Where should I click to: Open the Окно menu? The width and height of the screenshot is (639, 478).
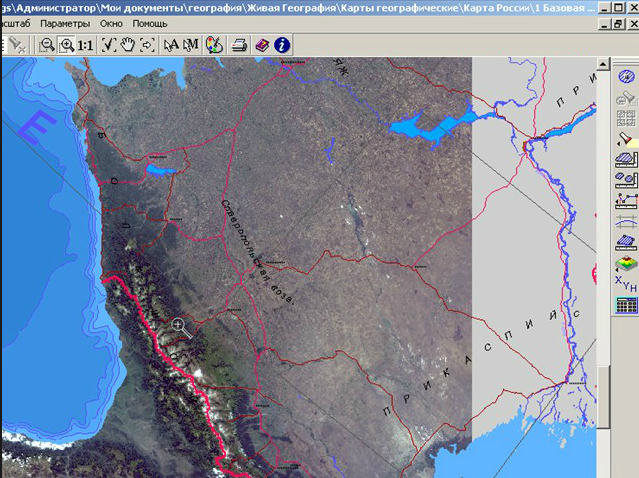[112, 23]
